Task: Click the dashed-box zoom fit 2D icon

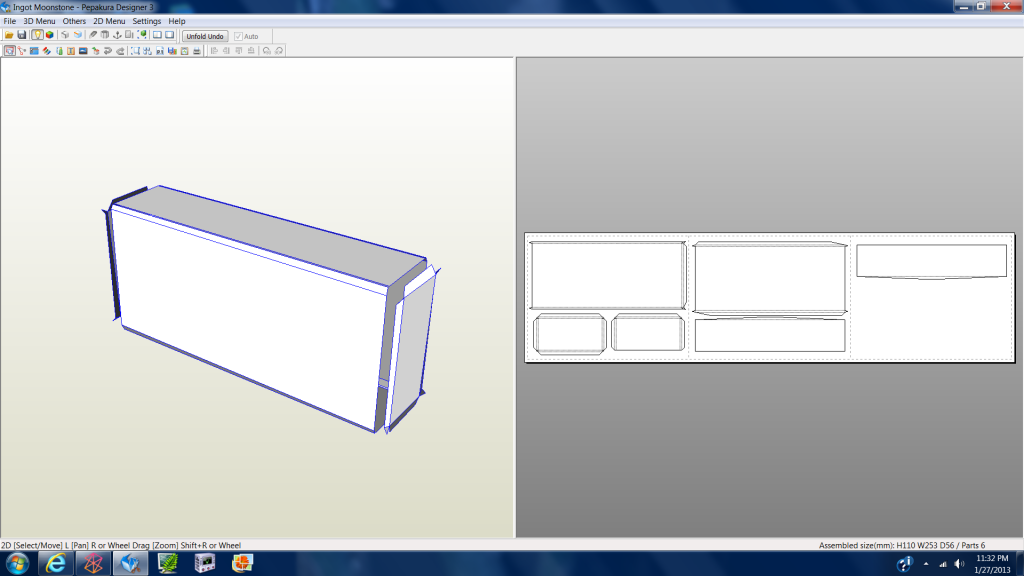Action: (135, 51)
